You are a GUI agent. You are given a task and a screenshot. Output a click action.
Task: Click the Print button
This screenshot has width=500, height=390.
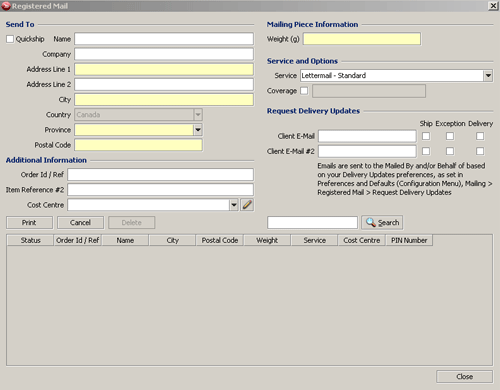[x=29, y=223]
